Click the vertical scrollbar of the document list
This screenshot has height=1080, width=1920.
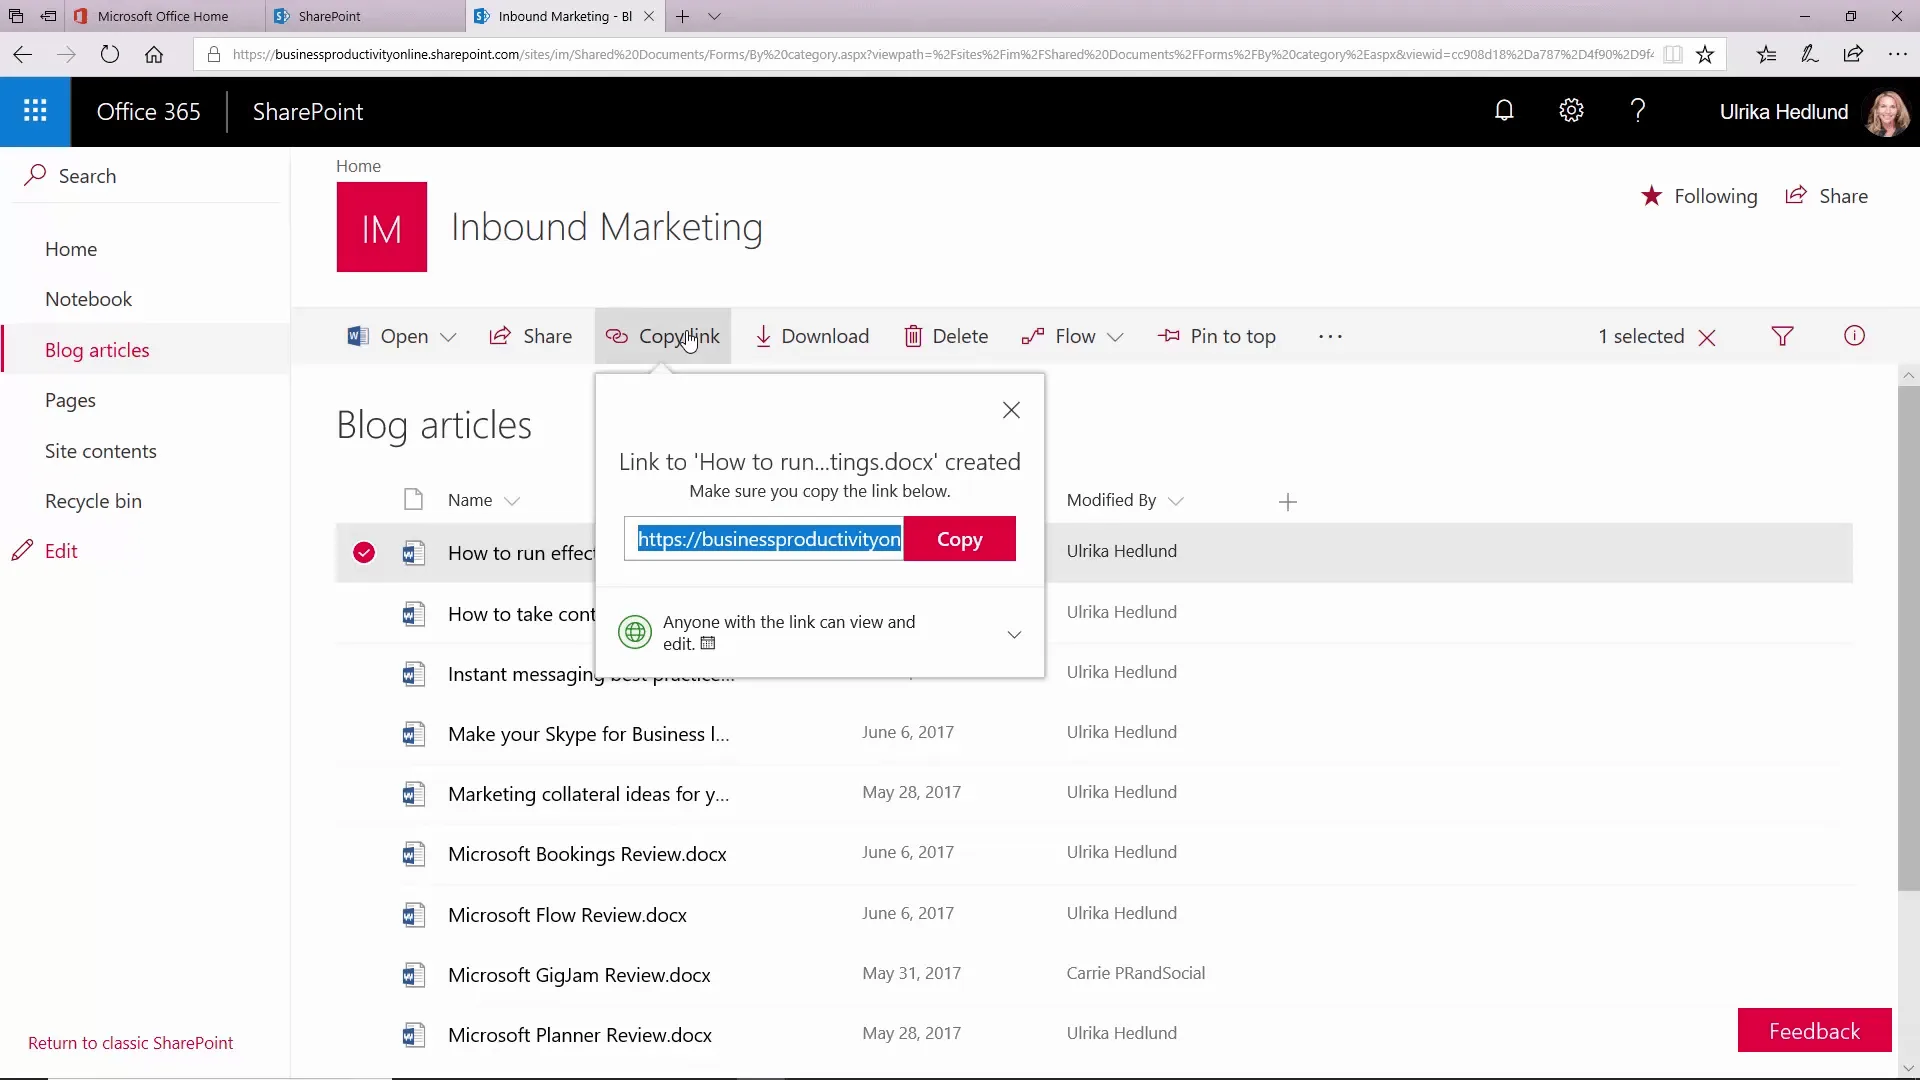[x=1909, y=636]
